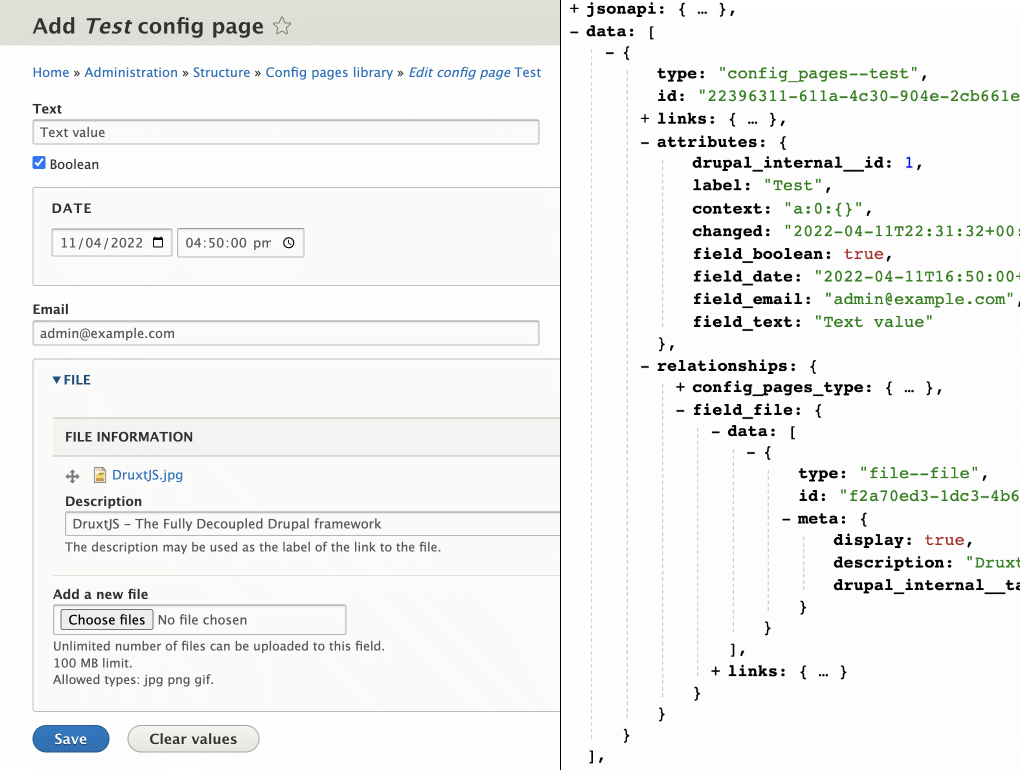Click the image file icon next to DruxtJS.jpg
This screenshot has width=1020, height=770.
tap(100, 475)
